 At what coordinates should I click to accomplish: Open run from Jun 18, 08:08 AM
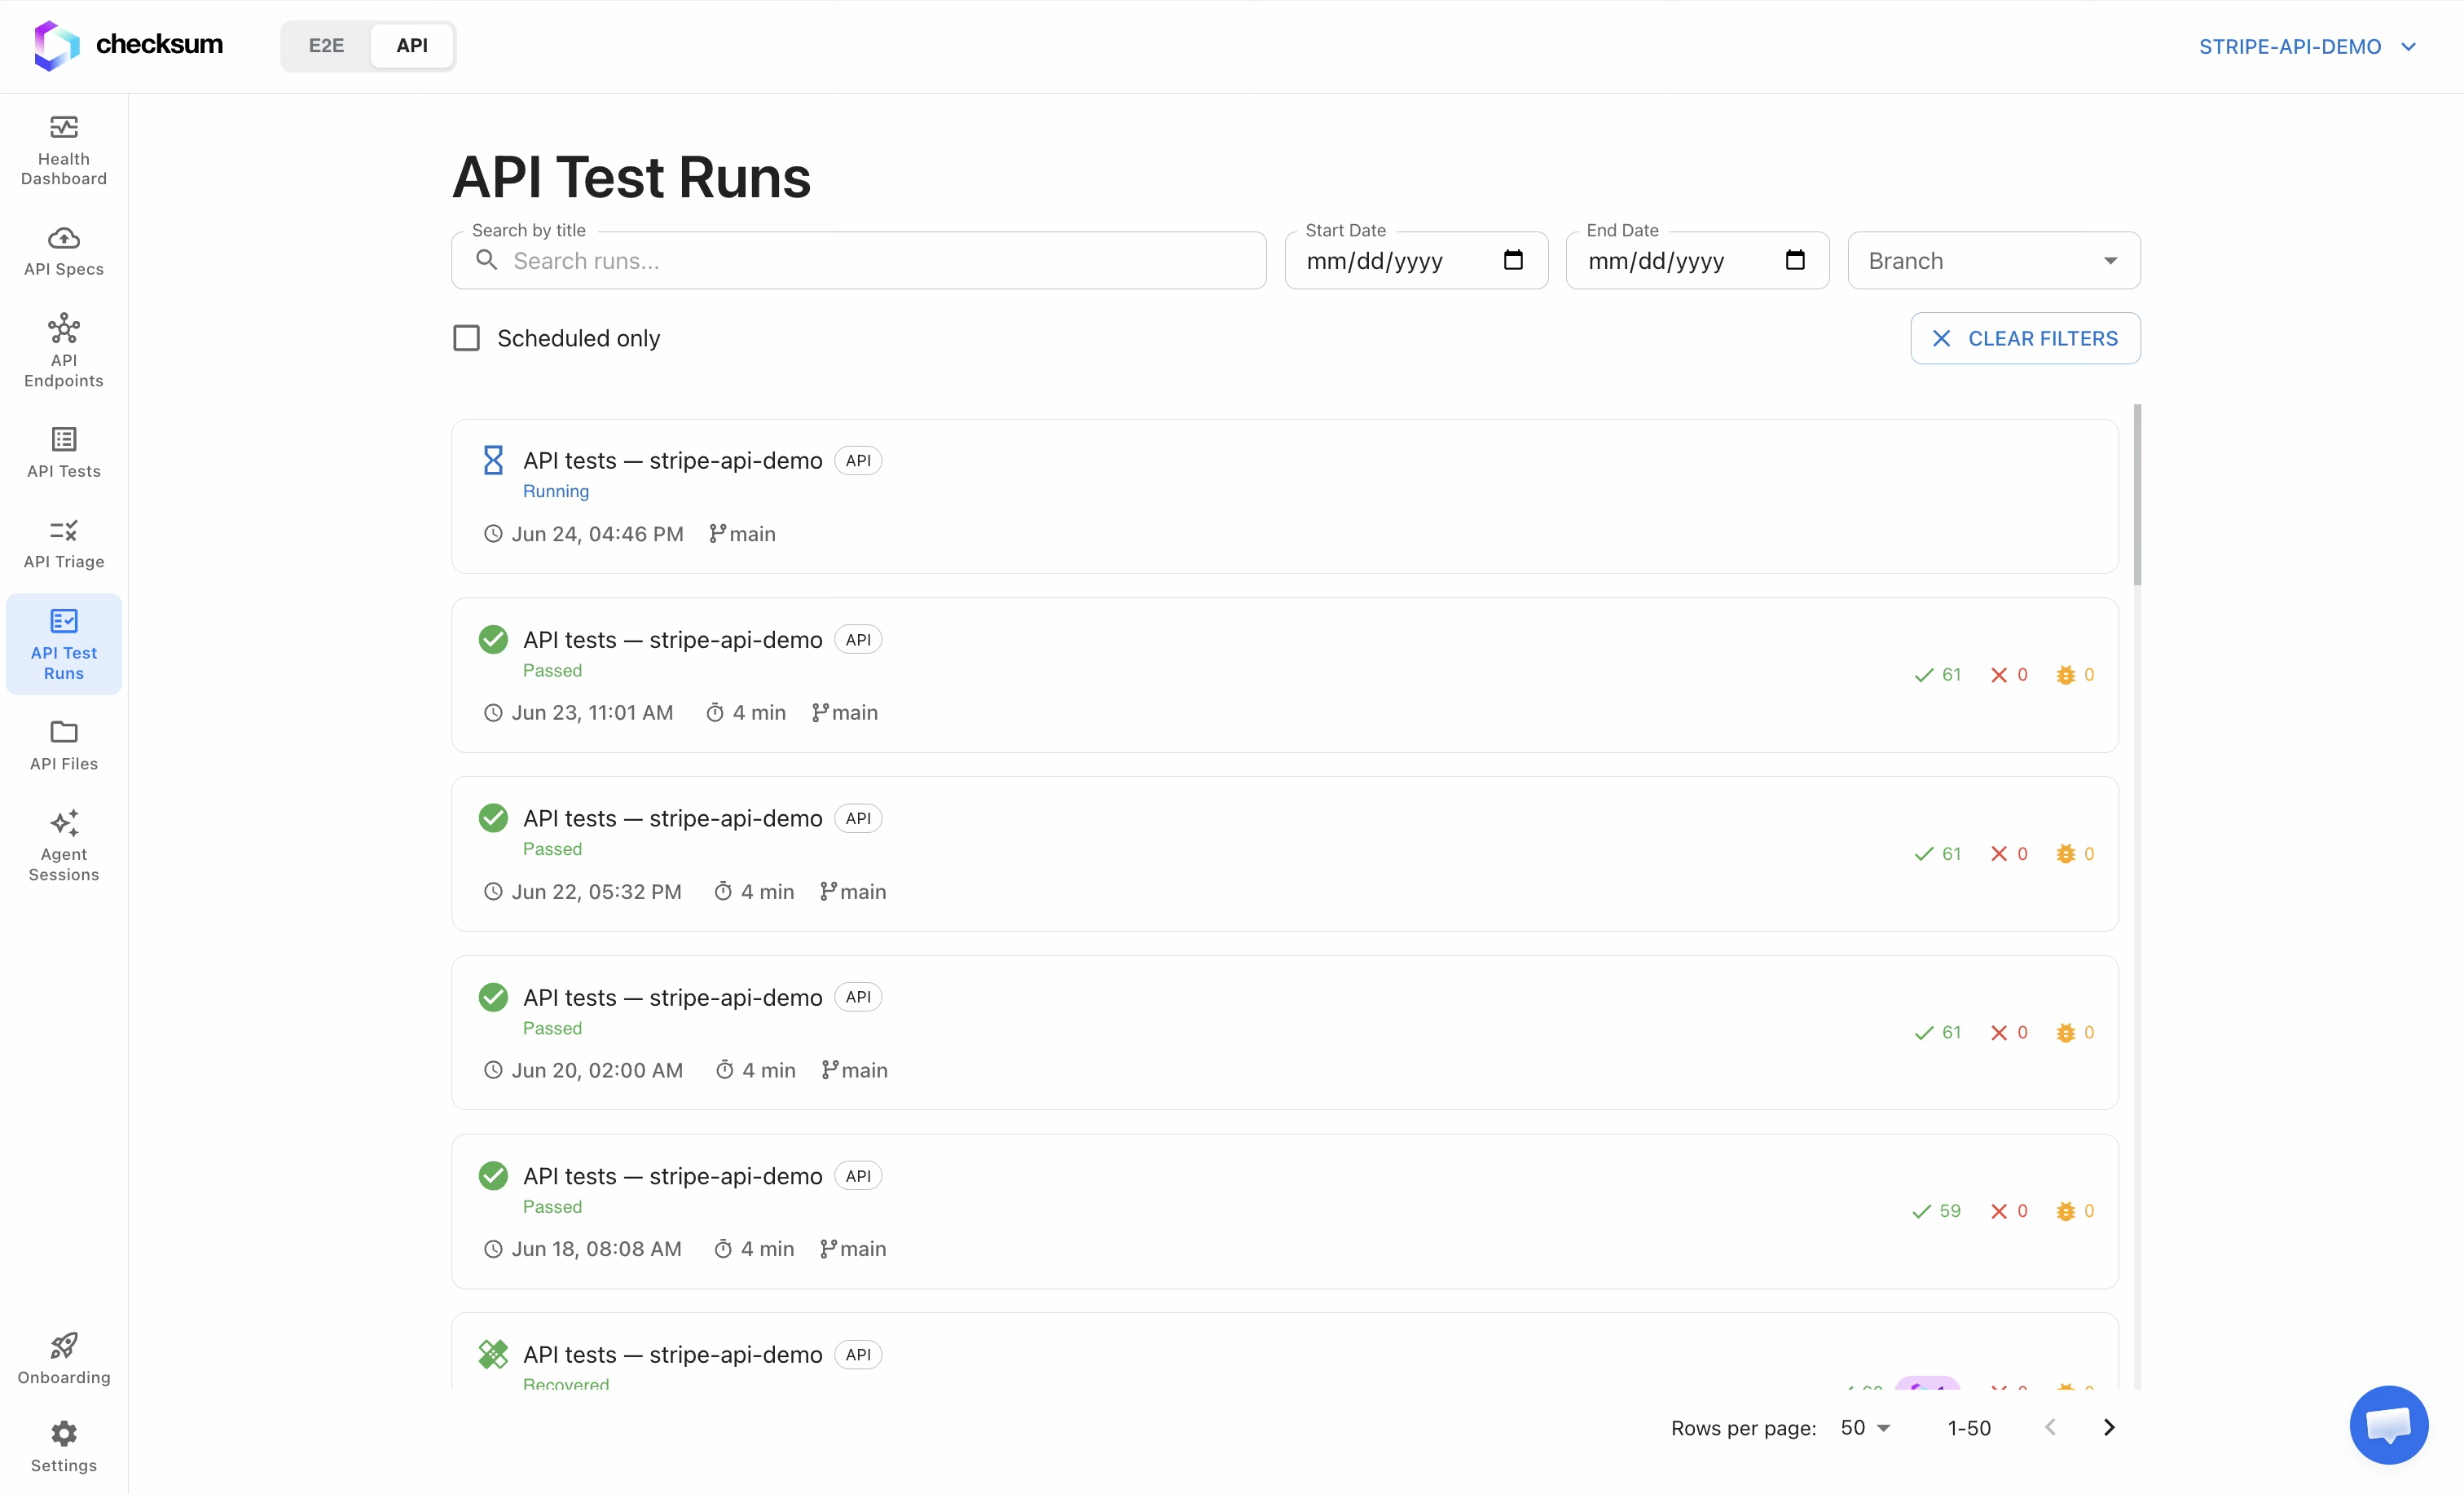pyautogui.click(x=1284, y=1211)
